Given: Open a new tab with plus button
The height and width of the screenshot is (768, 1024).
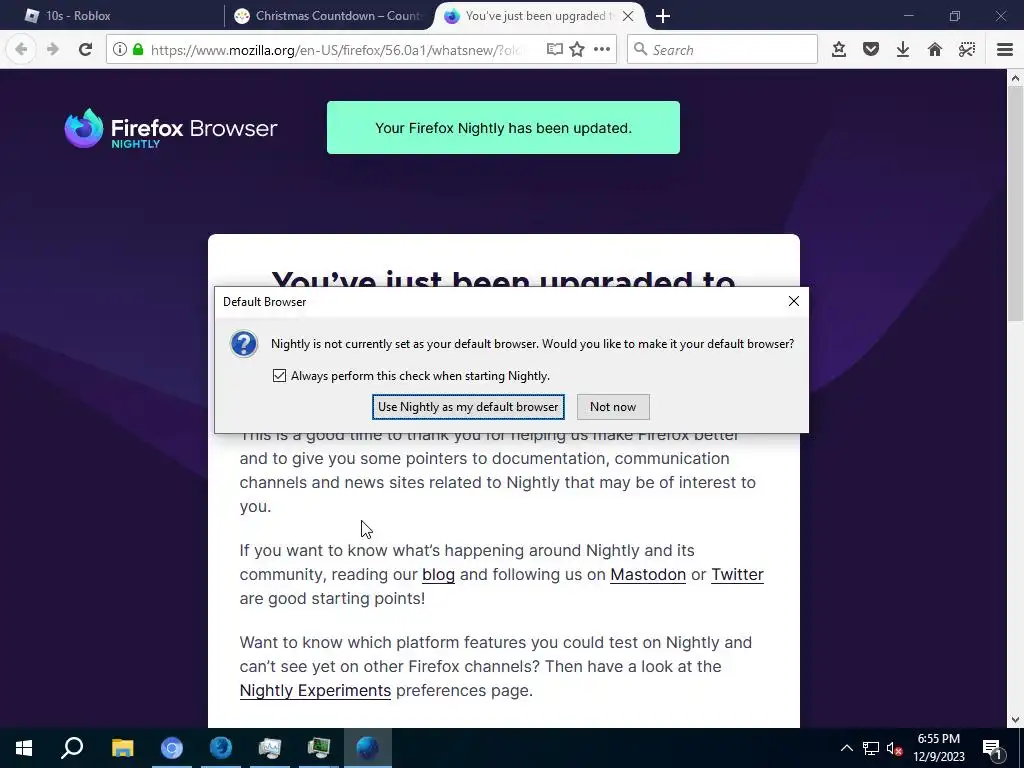Looking at the screenshot, I should 663,16.
